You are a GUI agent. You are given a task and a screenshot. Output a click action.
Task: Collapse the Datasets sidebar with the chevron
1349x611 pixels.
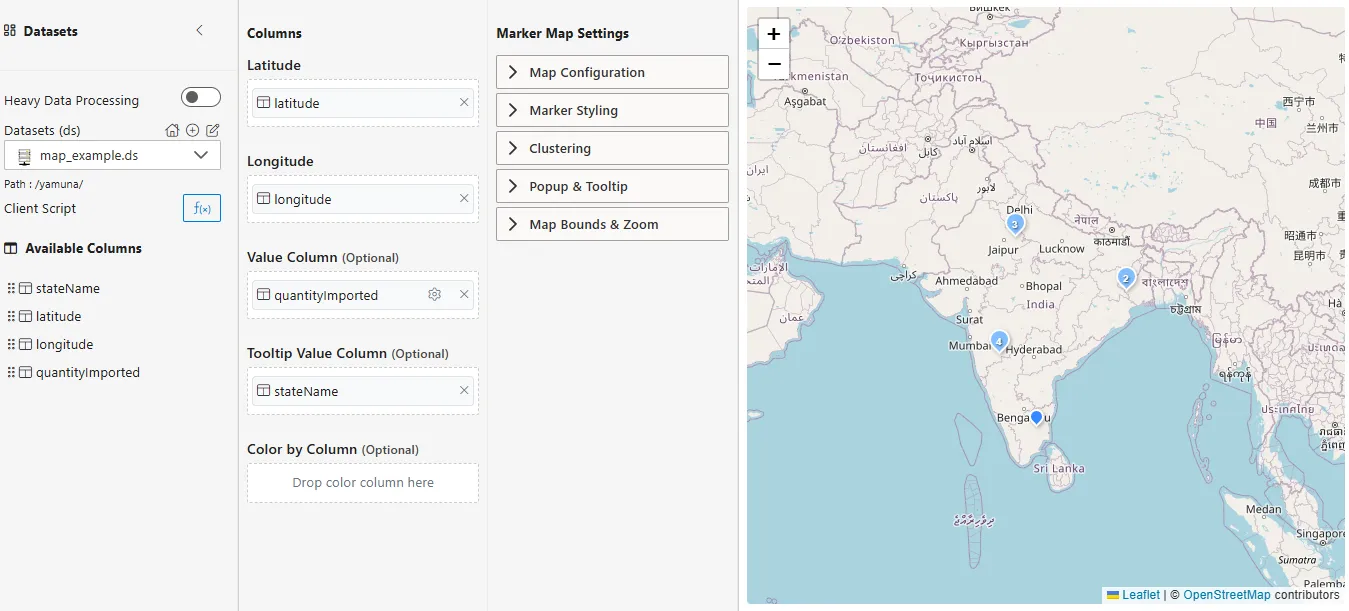pos(199,31)
